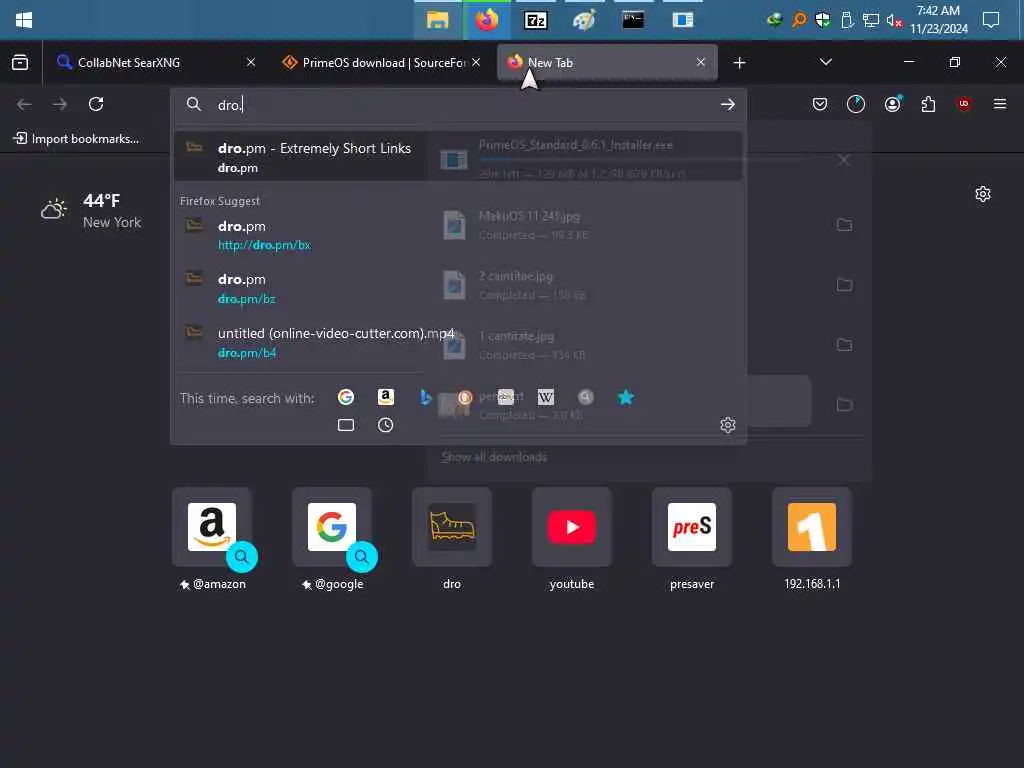The height and width of the screenshot is (768, 1024).
Task: Search with Amazon in the search bar
Action: coord(385,397)
